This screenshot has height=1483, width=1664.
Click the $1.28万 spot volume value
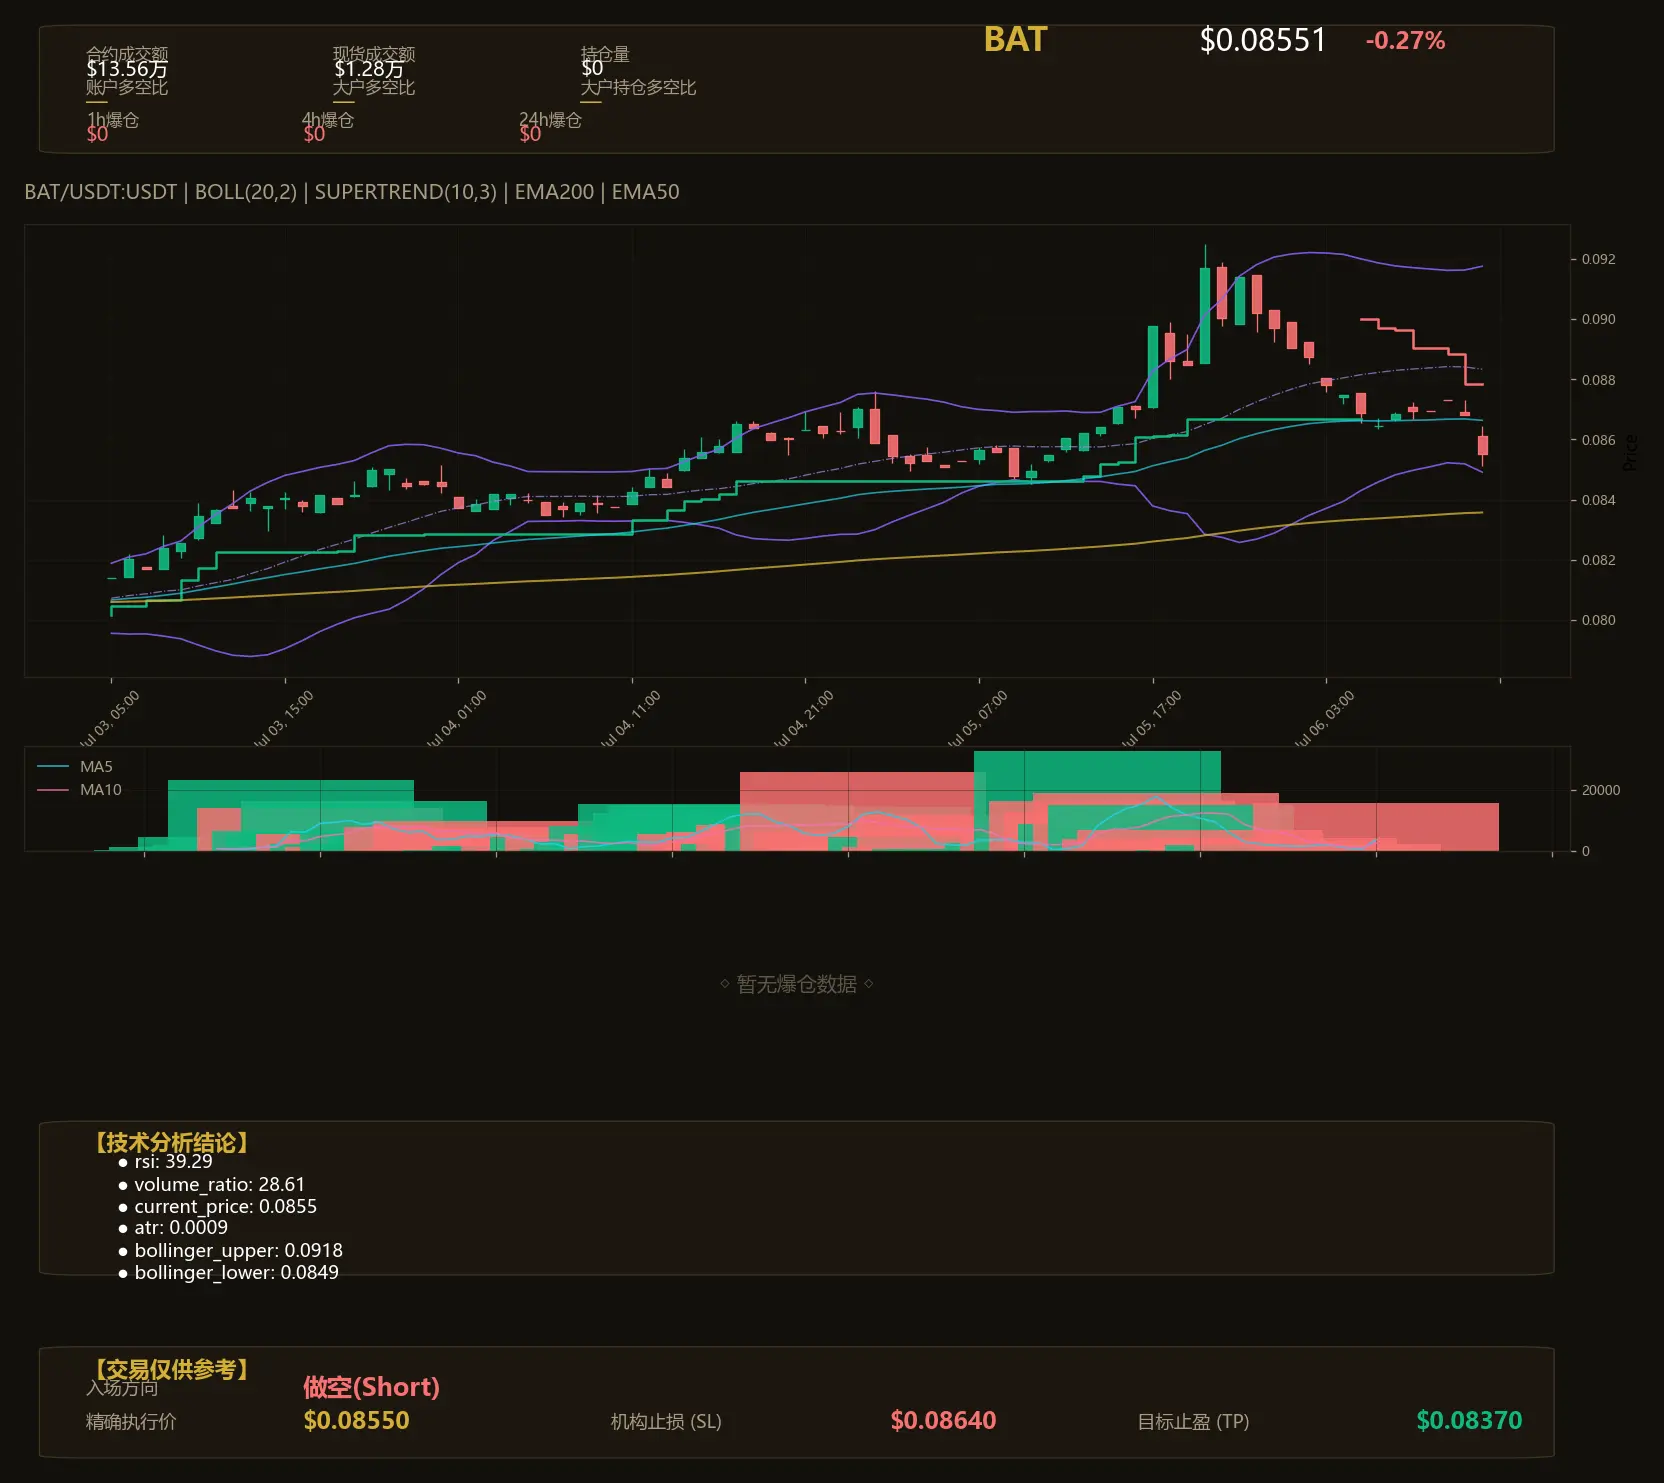click(x=369, y=69)
